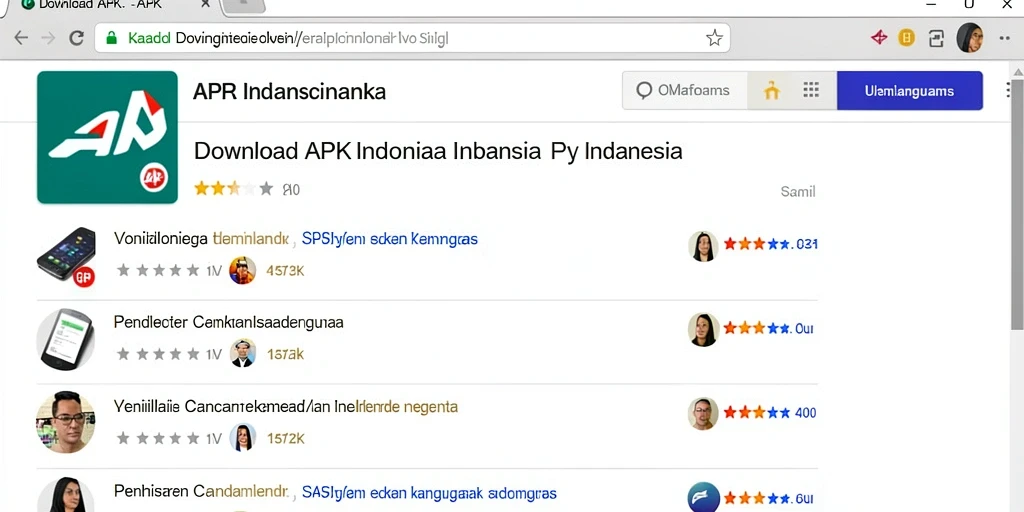The height and width of the screenshot is (512, 1024).
Task: Open the man-with-glasses thumbnail of Yeniillaiis row
Action: (65, 423)
